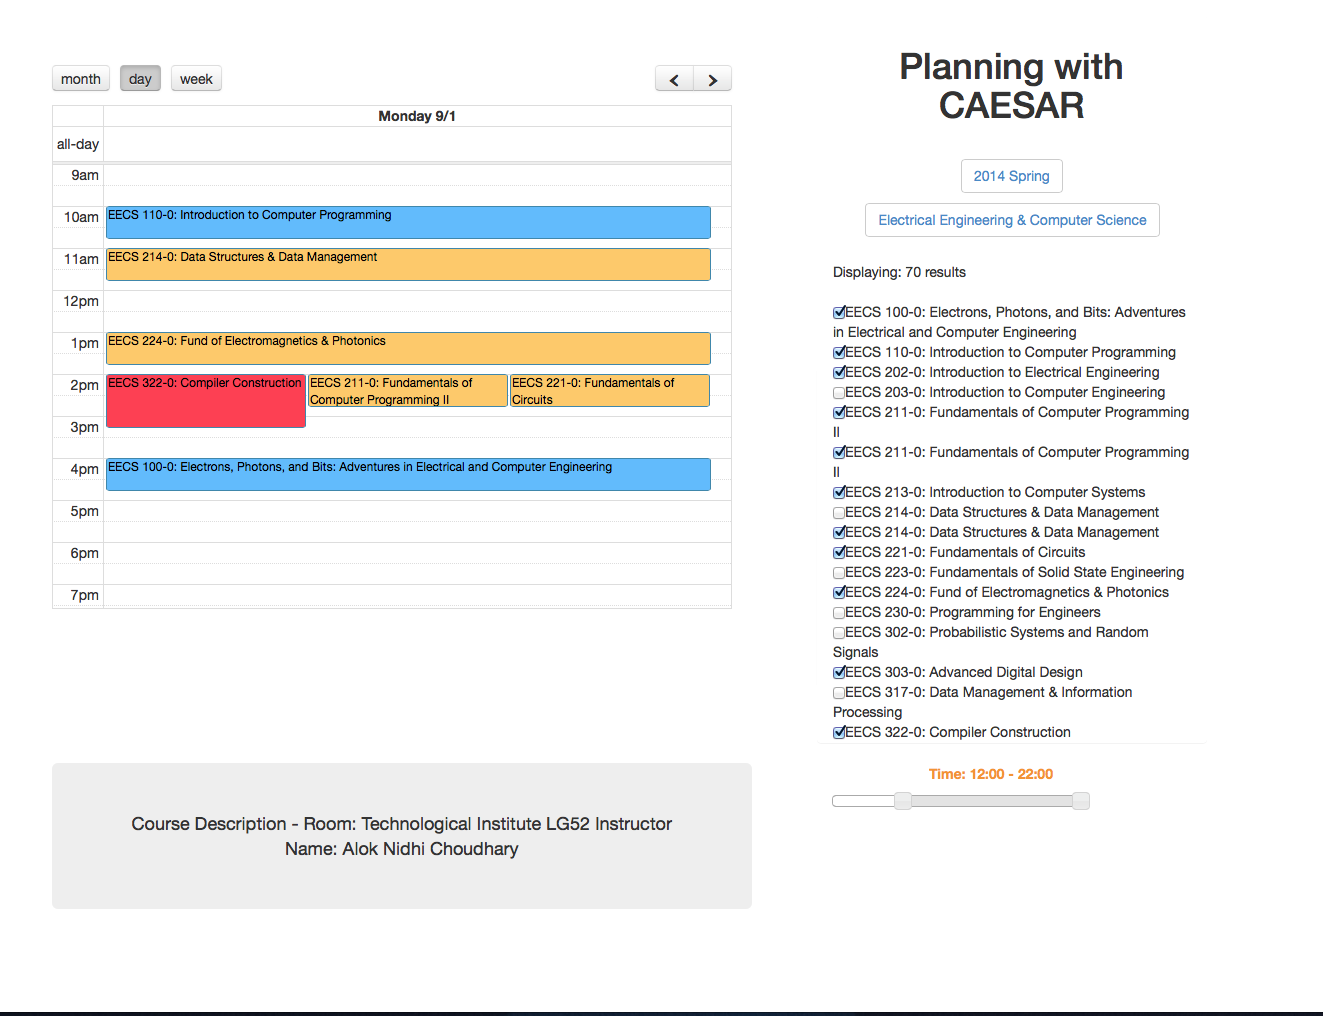Click the 9am time label
Viewport: 1323px width, 1016px height.
tap(85, 175)
